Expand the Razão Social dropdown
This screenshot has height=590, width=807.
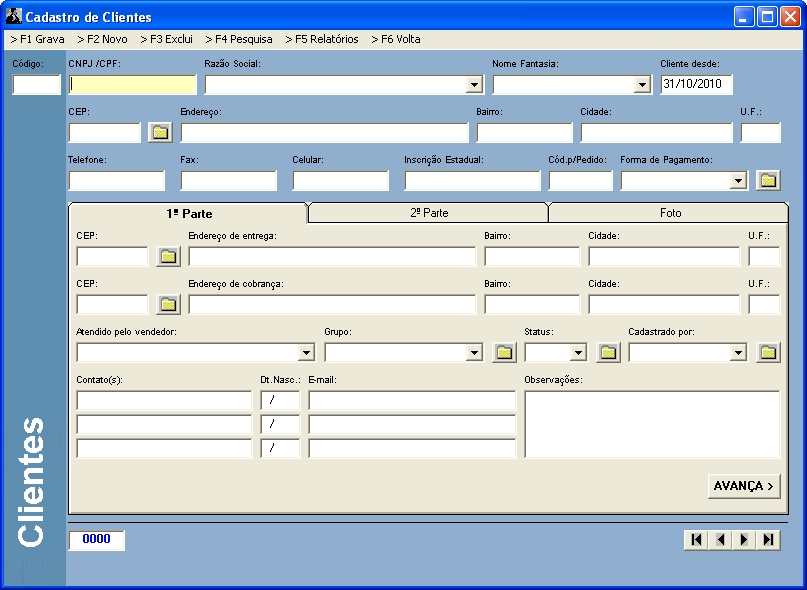pyautogui.click(x=475, y=85)
